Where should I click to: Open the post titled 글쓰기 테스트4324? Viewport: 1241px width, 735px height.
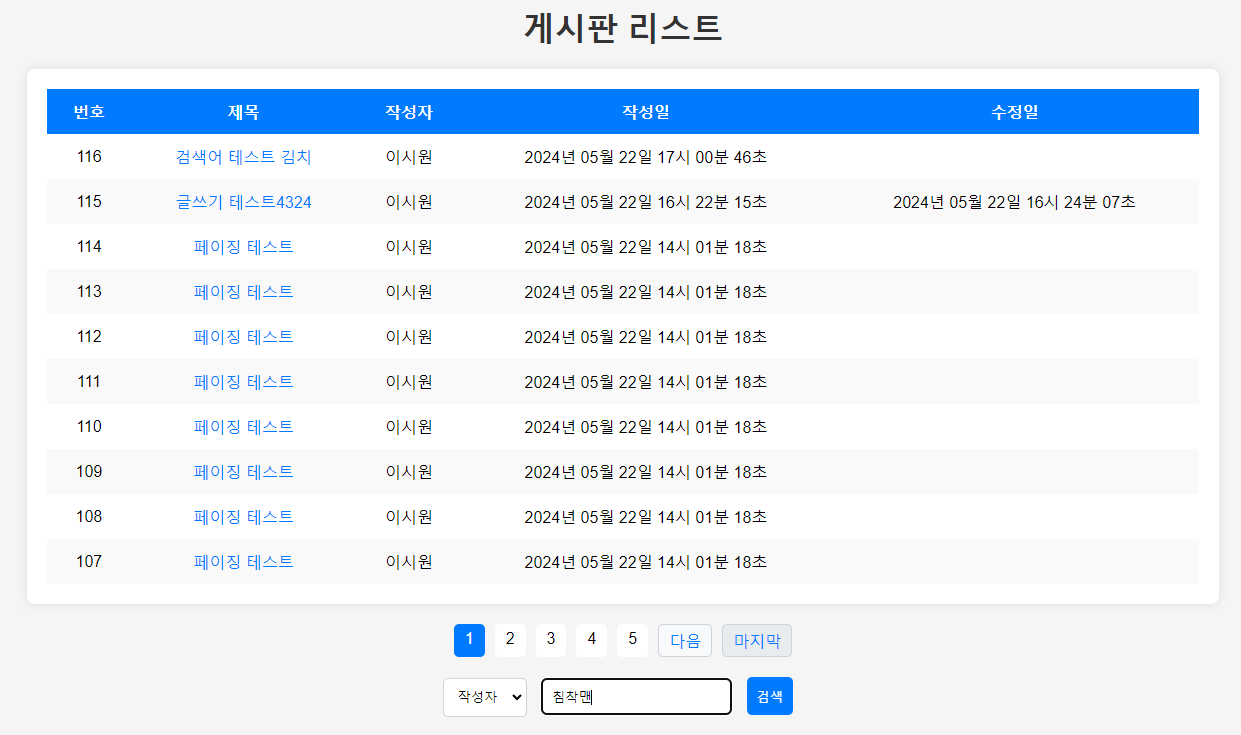pyautogui.click(x=244, y=202)
